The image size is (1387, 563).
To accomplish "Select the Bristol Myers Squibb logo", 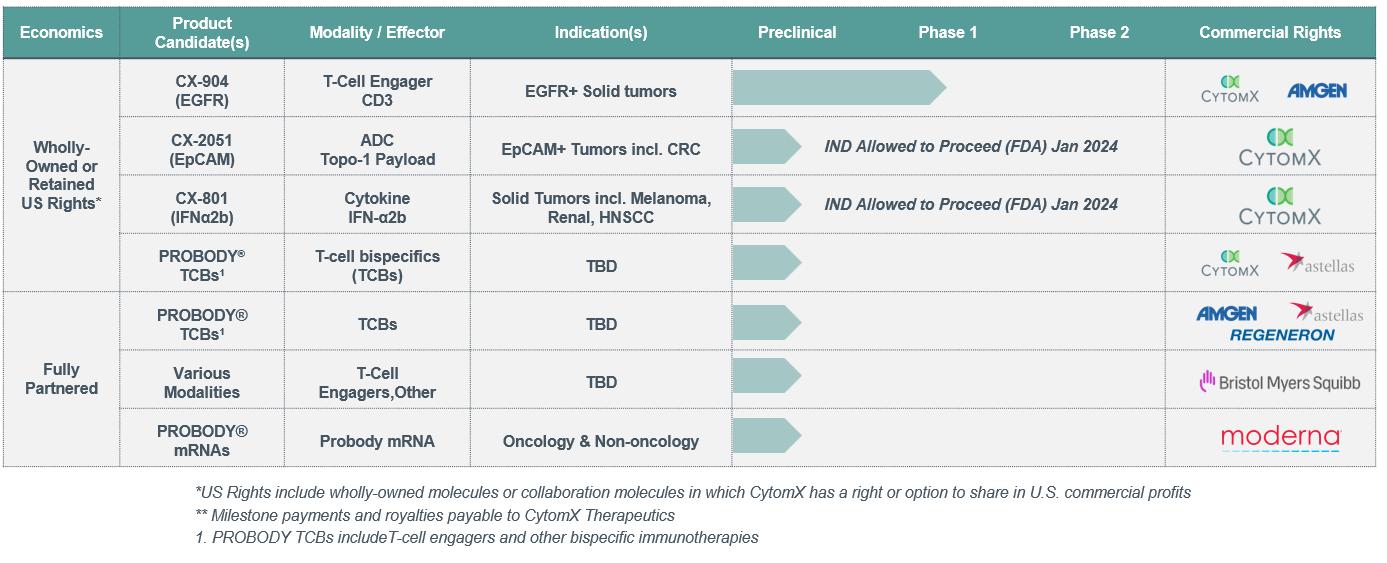I will click(x=1279, y=382).
